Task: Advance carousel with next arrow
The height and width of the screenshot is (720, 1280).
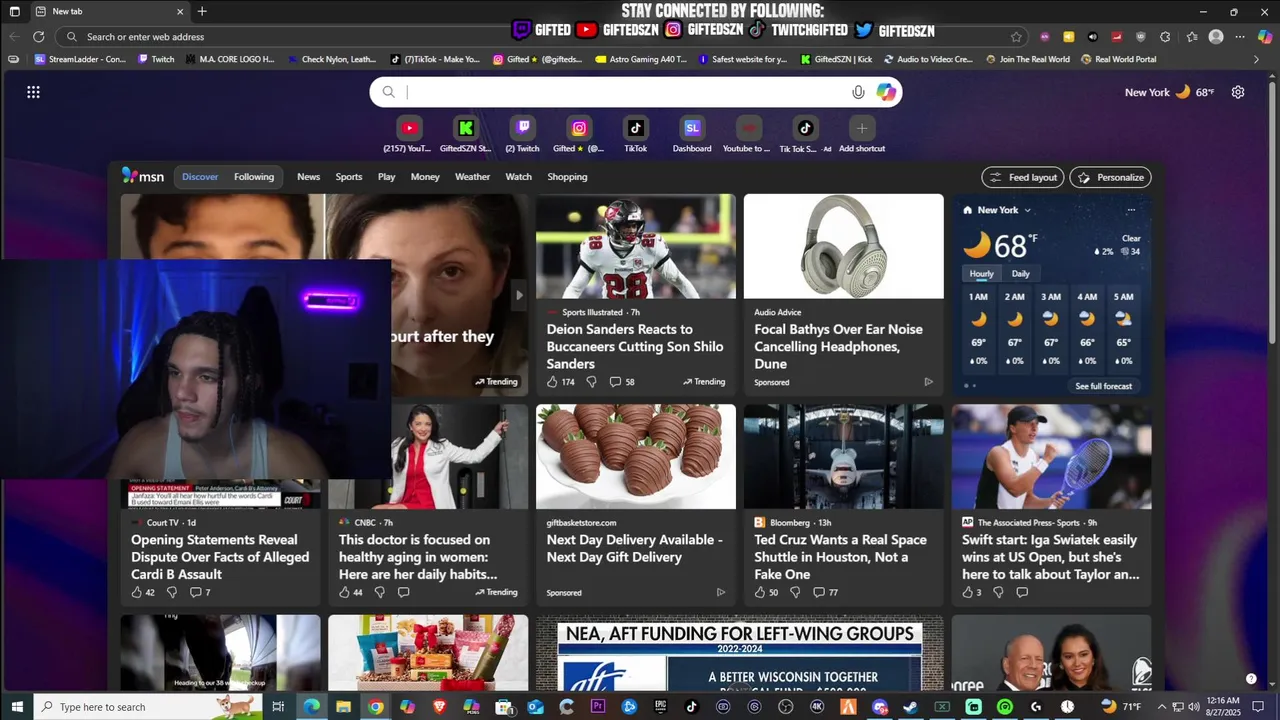Action: pos(518,295)
